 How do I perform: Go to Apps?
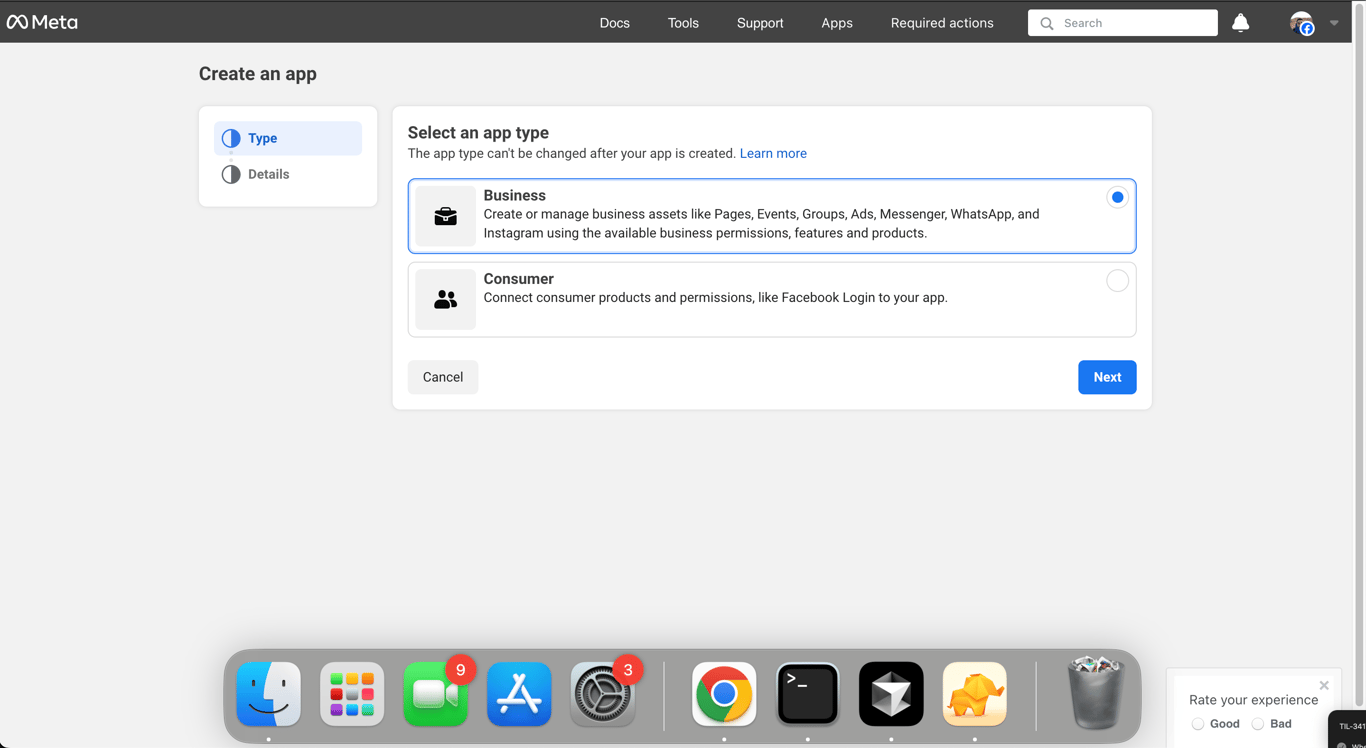(x=837, y=23)
